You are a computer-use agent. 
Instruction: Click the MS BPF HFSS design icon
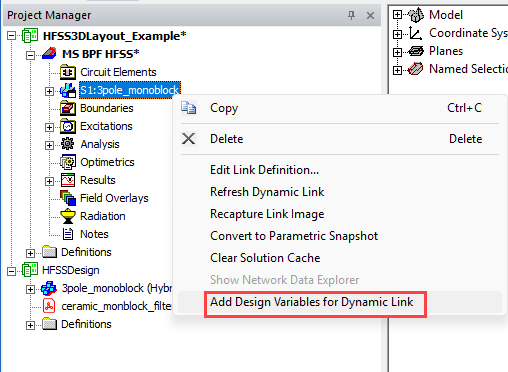coord(49,54)
